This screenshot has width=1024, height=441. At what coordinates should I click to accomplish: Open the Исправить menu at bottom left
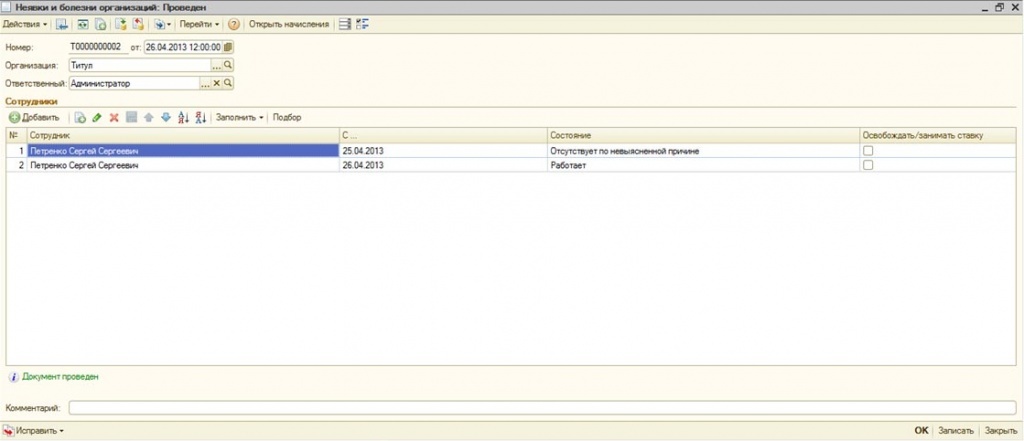(x=39, y=430)
